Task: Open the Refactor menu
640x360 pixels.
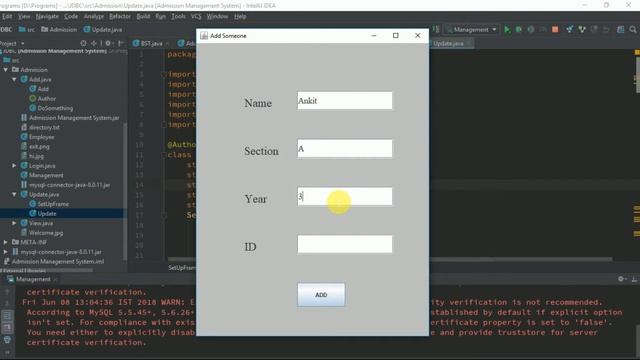Action: (x=120, y=16)
